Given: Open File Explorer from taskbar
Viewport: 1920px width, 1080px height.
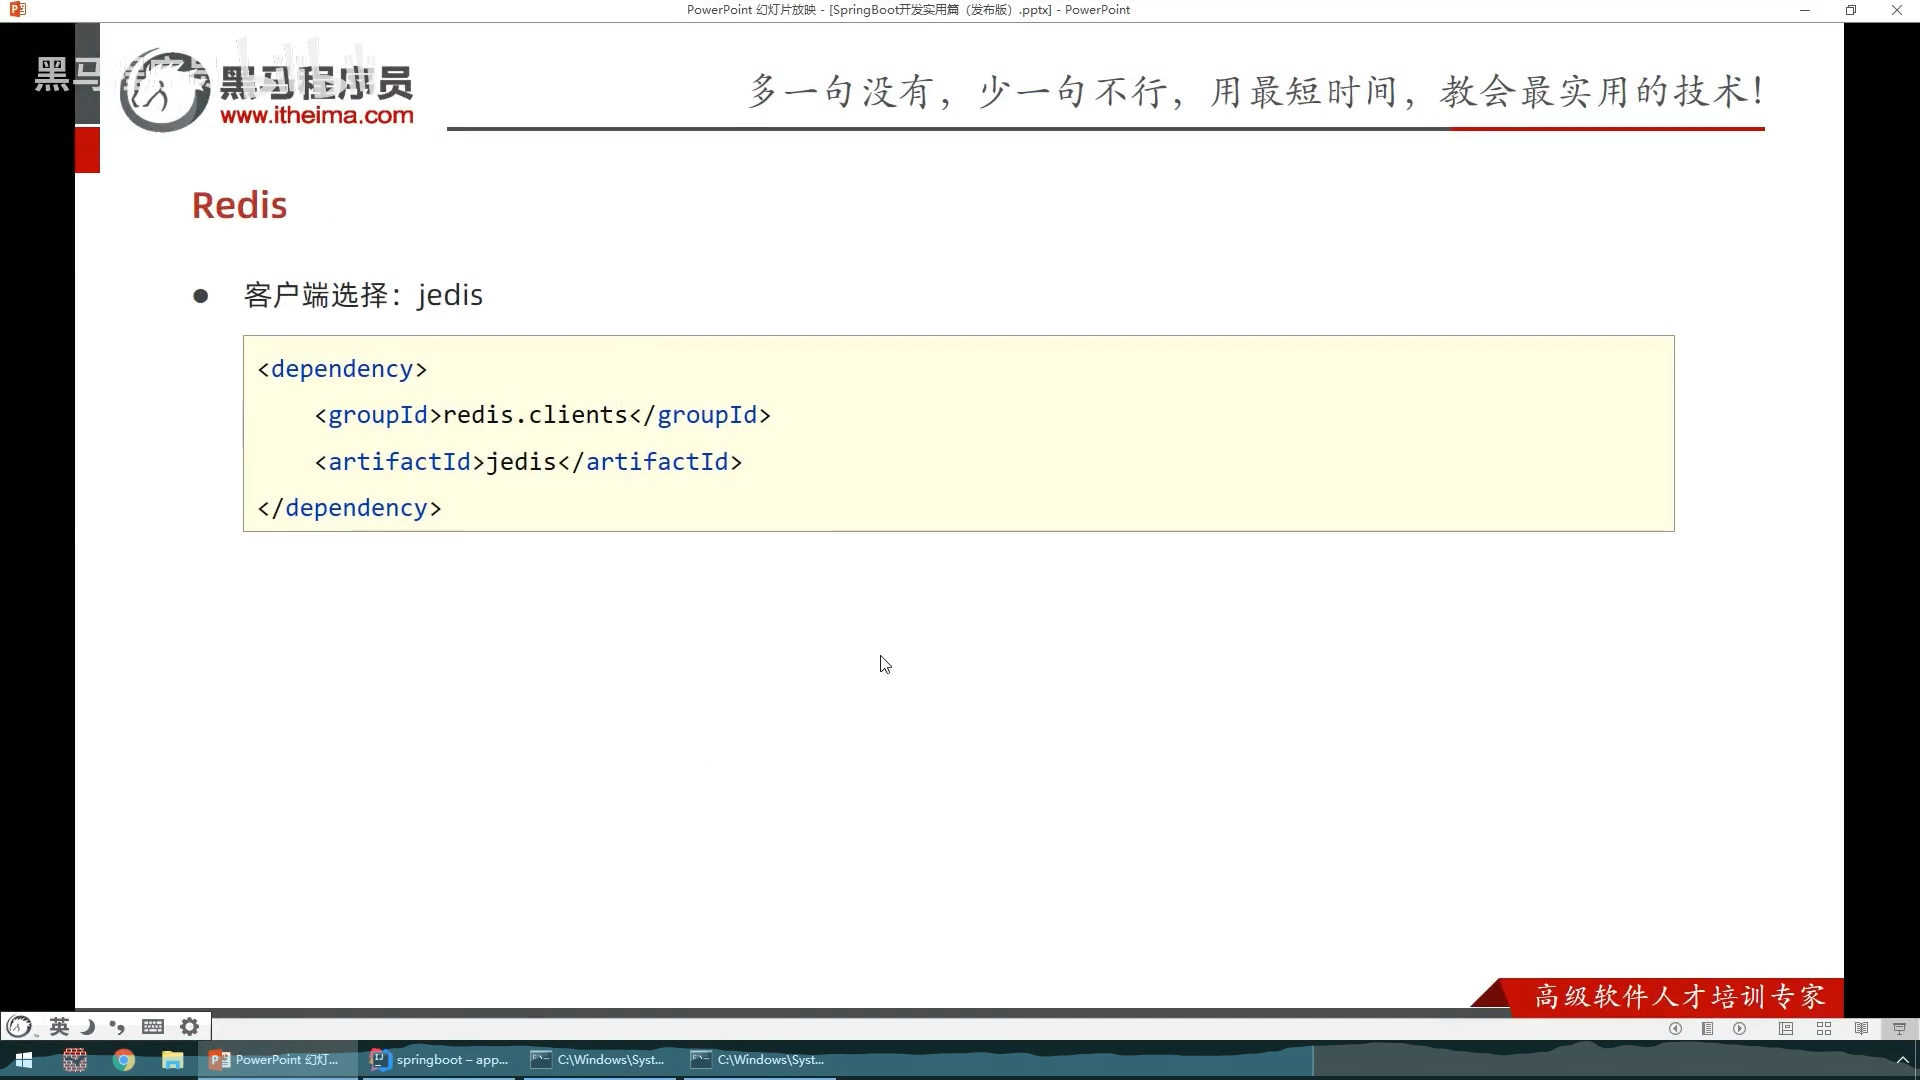Looking at the screenshot, I should coord(173,1060).
